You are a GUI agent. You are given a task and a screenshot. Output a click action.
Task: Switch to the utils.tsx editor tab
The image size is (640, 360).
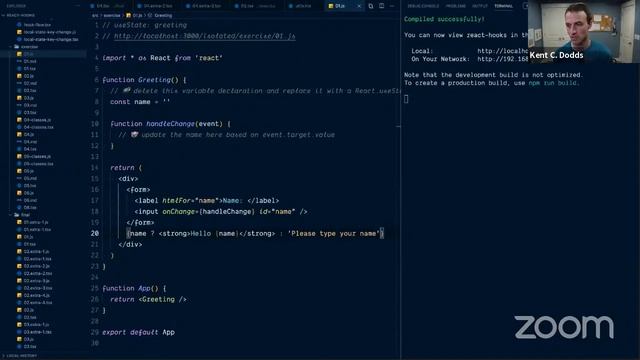pyautogui.click(x=302, y=6)
